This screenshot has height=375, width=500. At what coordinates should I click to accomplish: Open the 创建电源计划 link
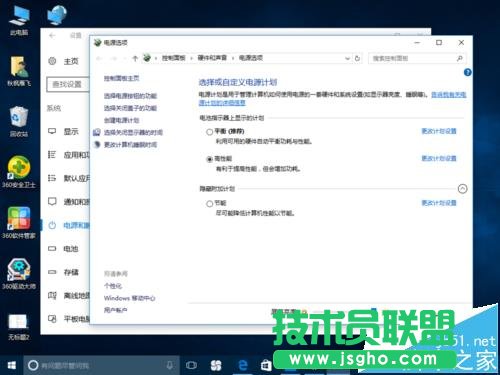tap(121, 120)
